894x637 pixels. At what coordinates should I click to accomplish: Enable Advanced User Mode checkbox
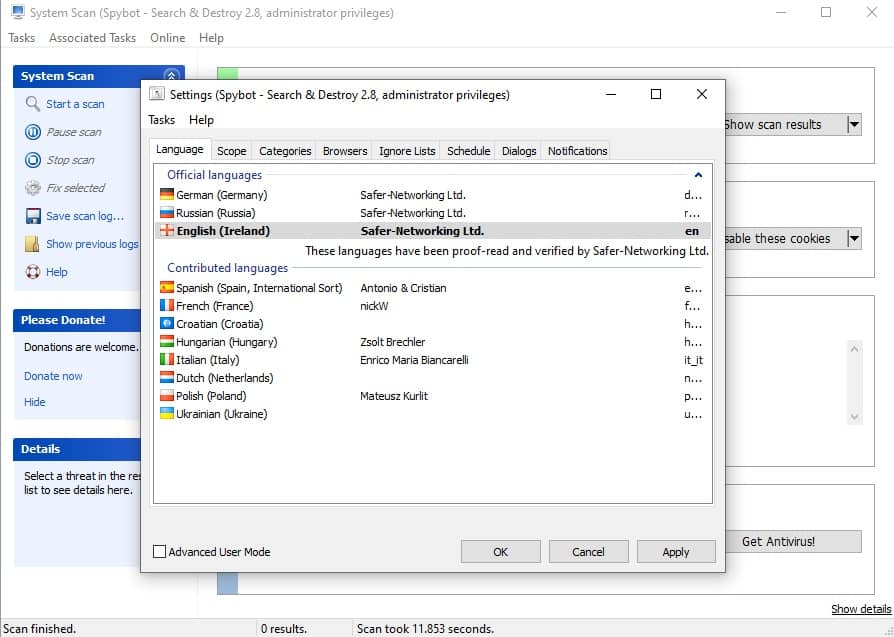click(x=160, y=551)
